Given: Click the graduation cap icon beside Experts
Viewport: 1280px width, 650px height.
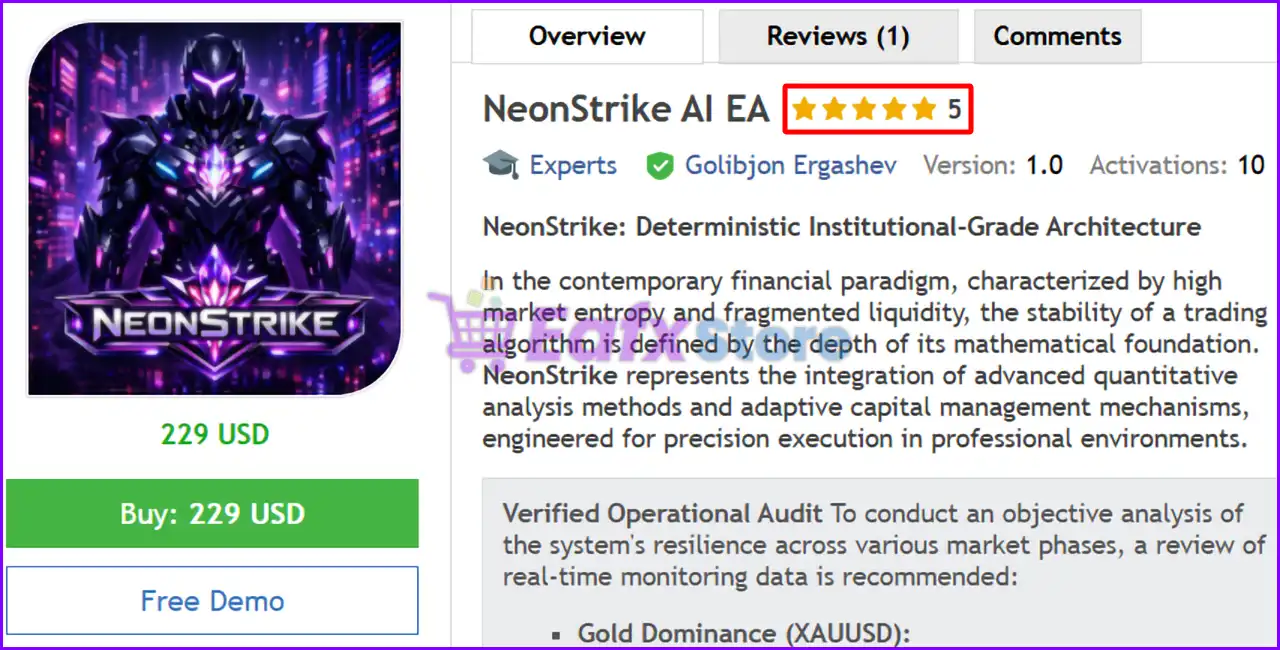Looking at the screenshot, I should pos(501,165).
